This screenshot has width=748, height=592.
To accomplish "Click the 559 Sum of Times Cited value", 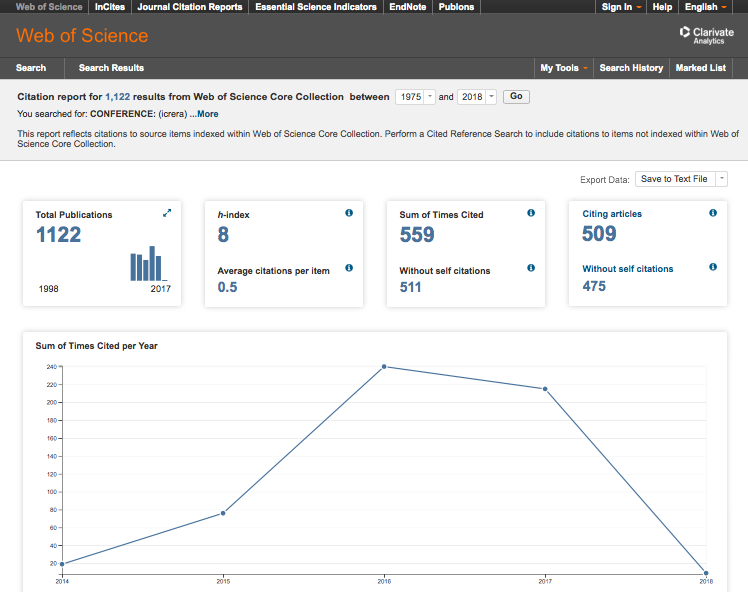I will coord(417,235).
